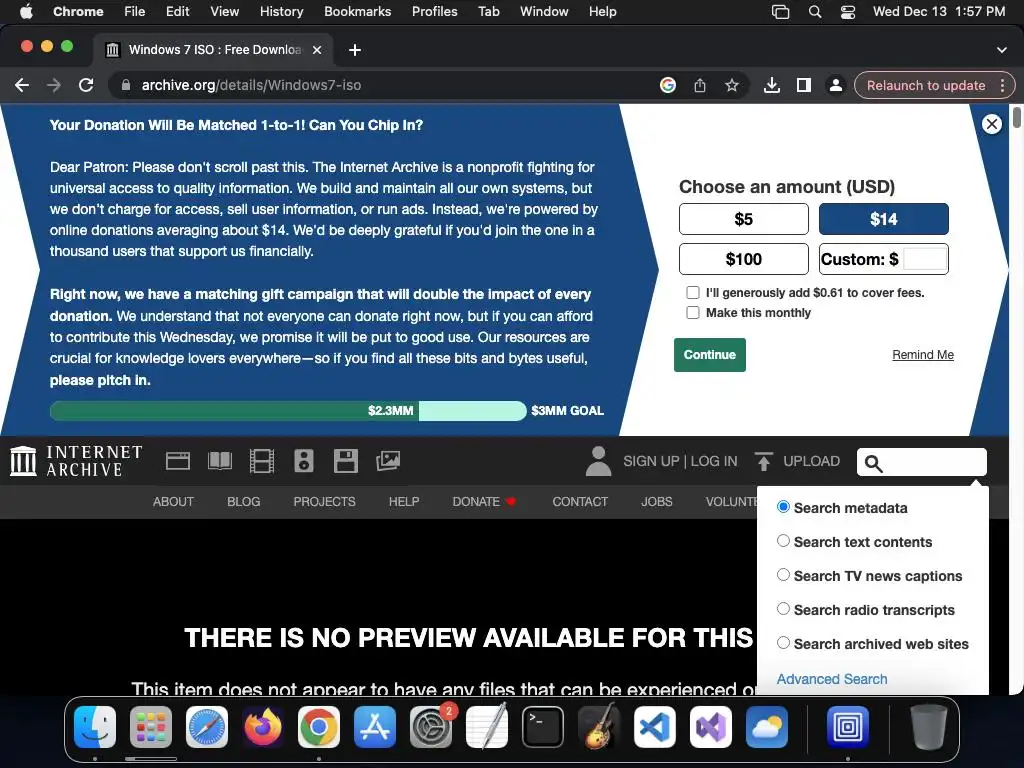
Task: Click the magnifier in the search box
Action: [x=874, y=464]
